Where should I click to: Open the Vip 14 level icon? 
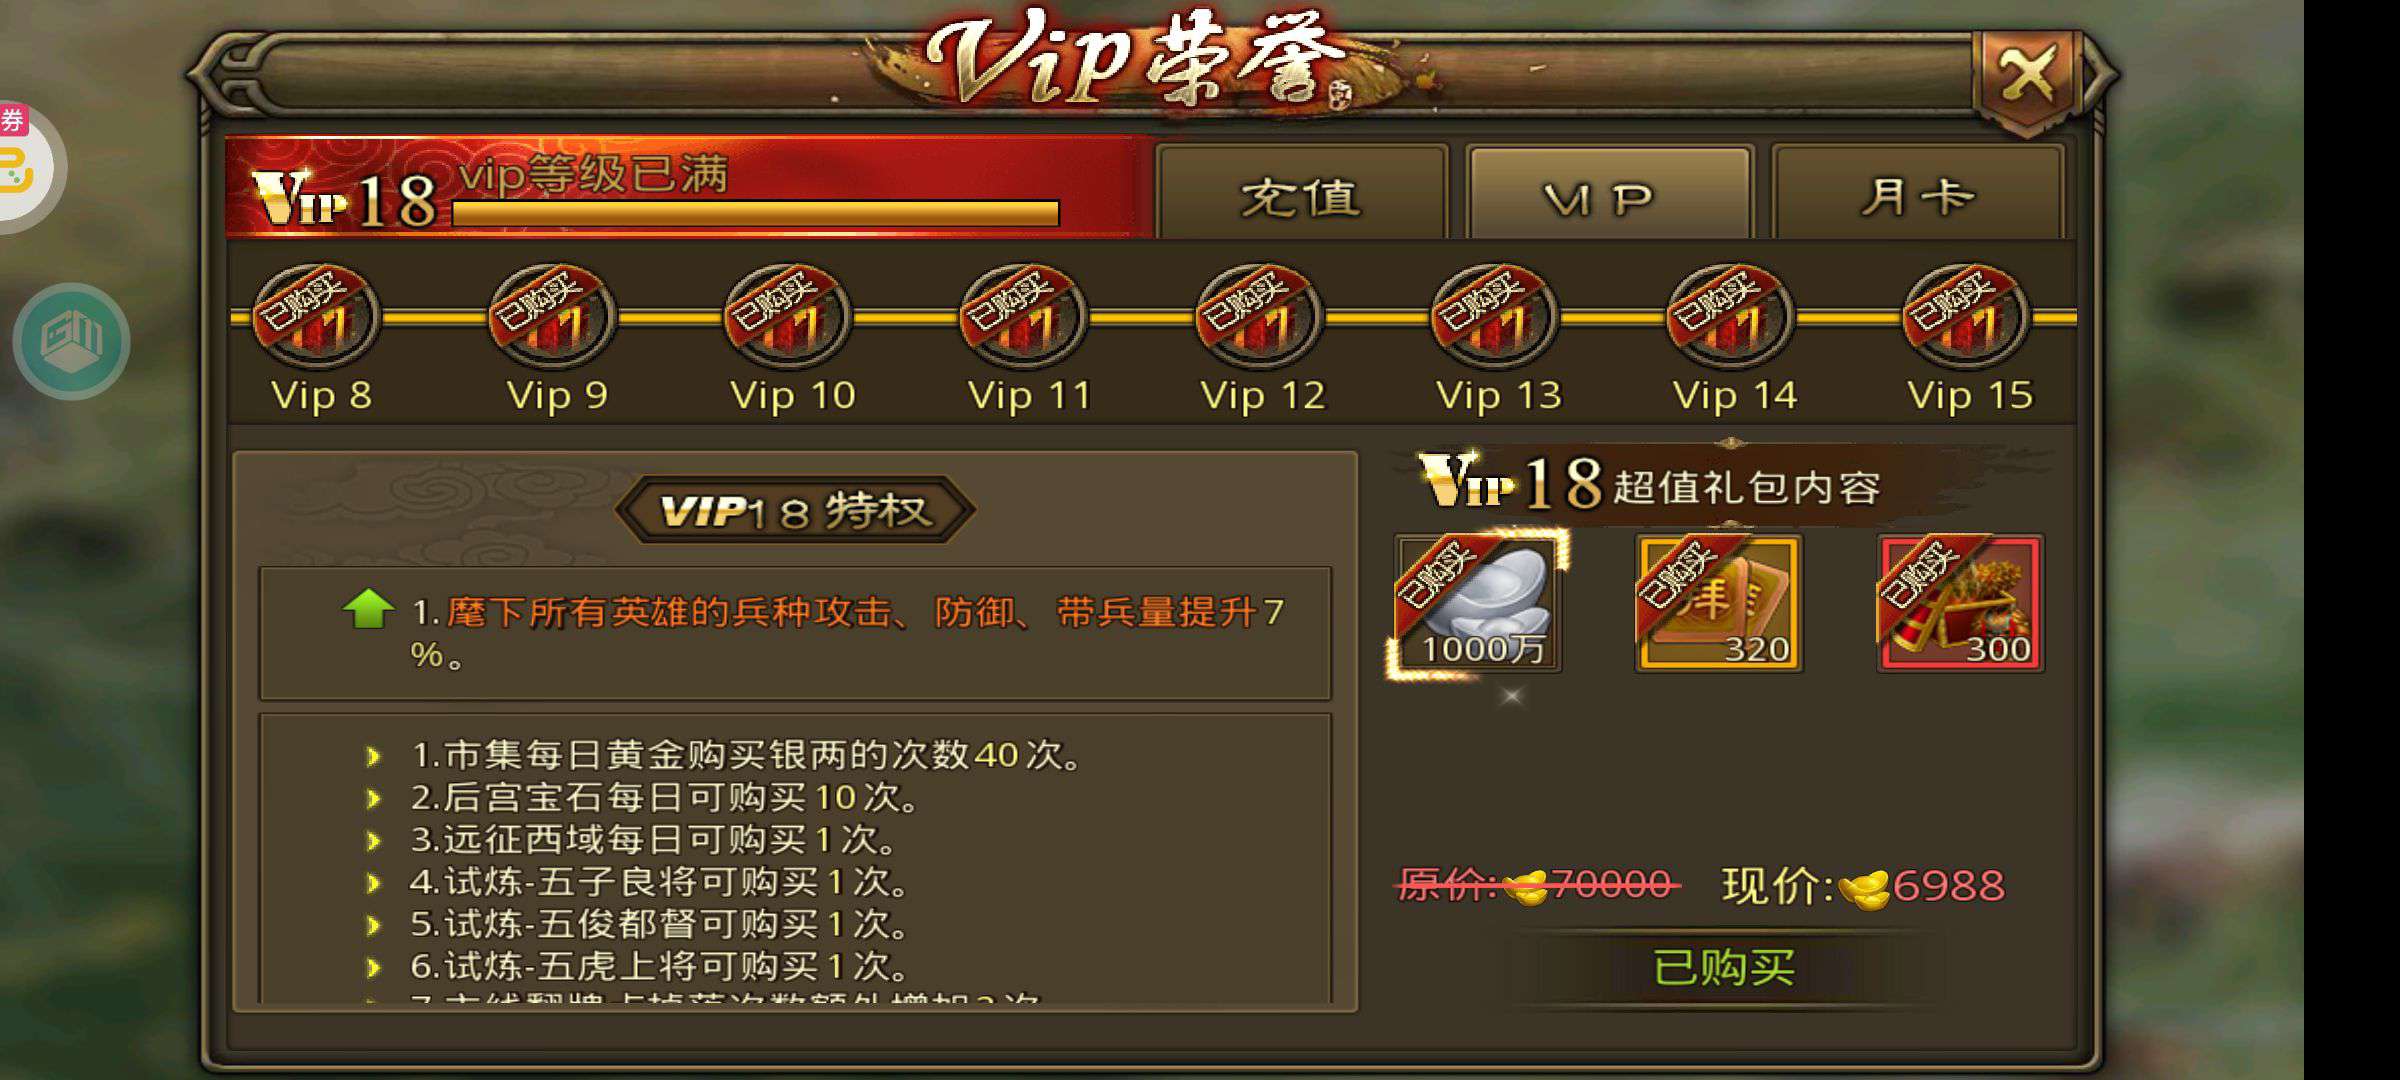click(1731, 317)
